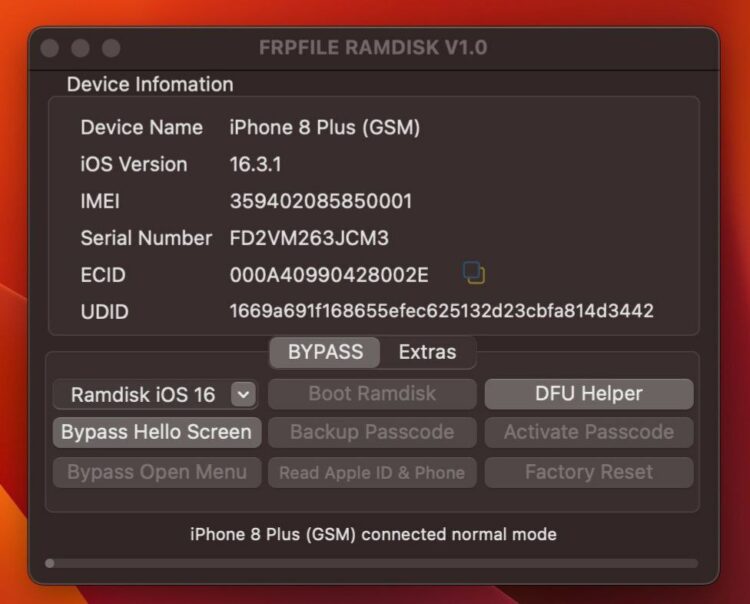Click the UDID value text

(441, 311)
